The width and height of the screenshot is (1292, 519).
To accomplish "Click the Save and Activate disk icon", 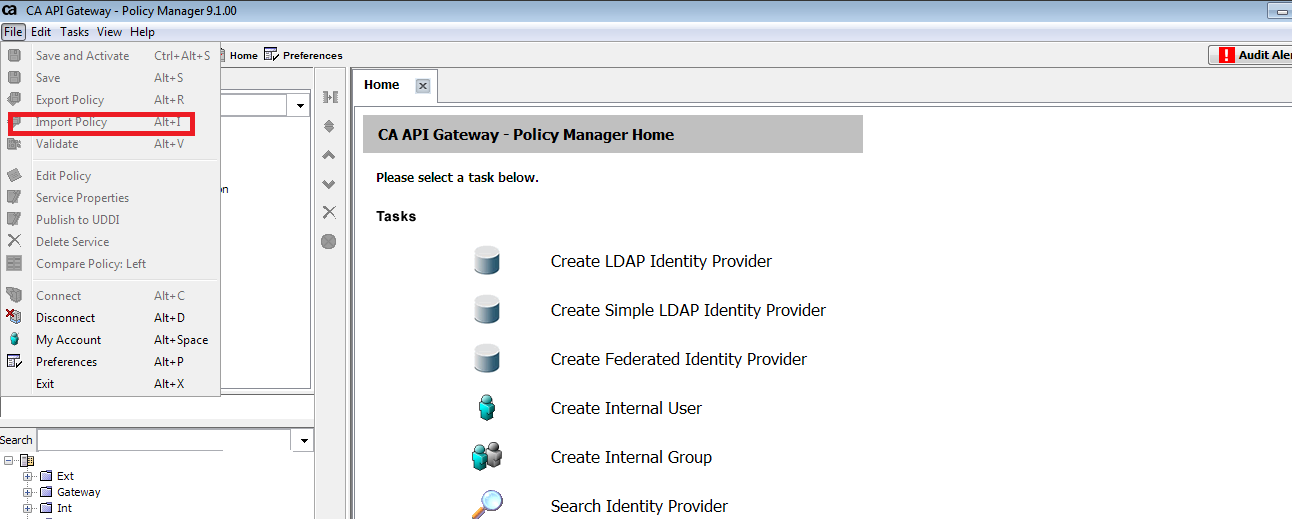I will point(14,55).
